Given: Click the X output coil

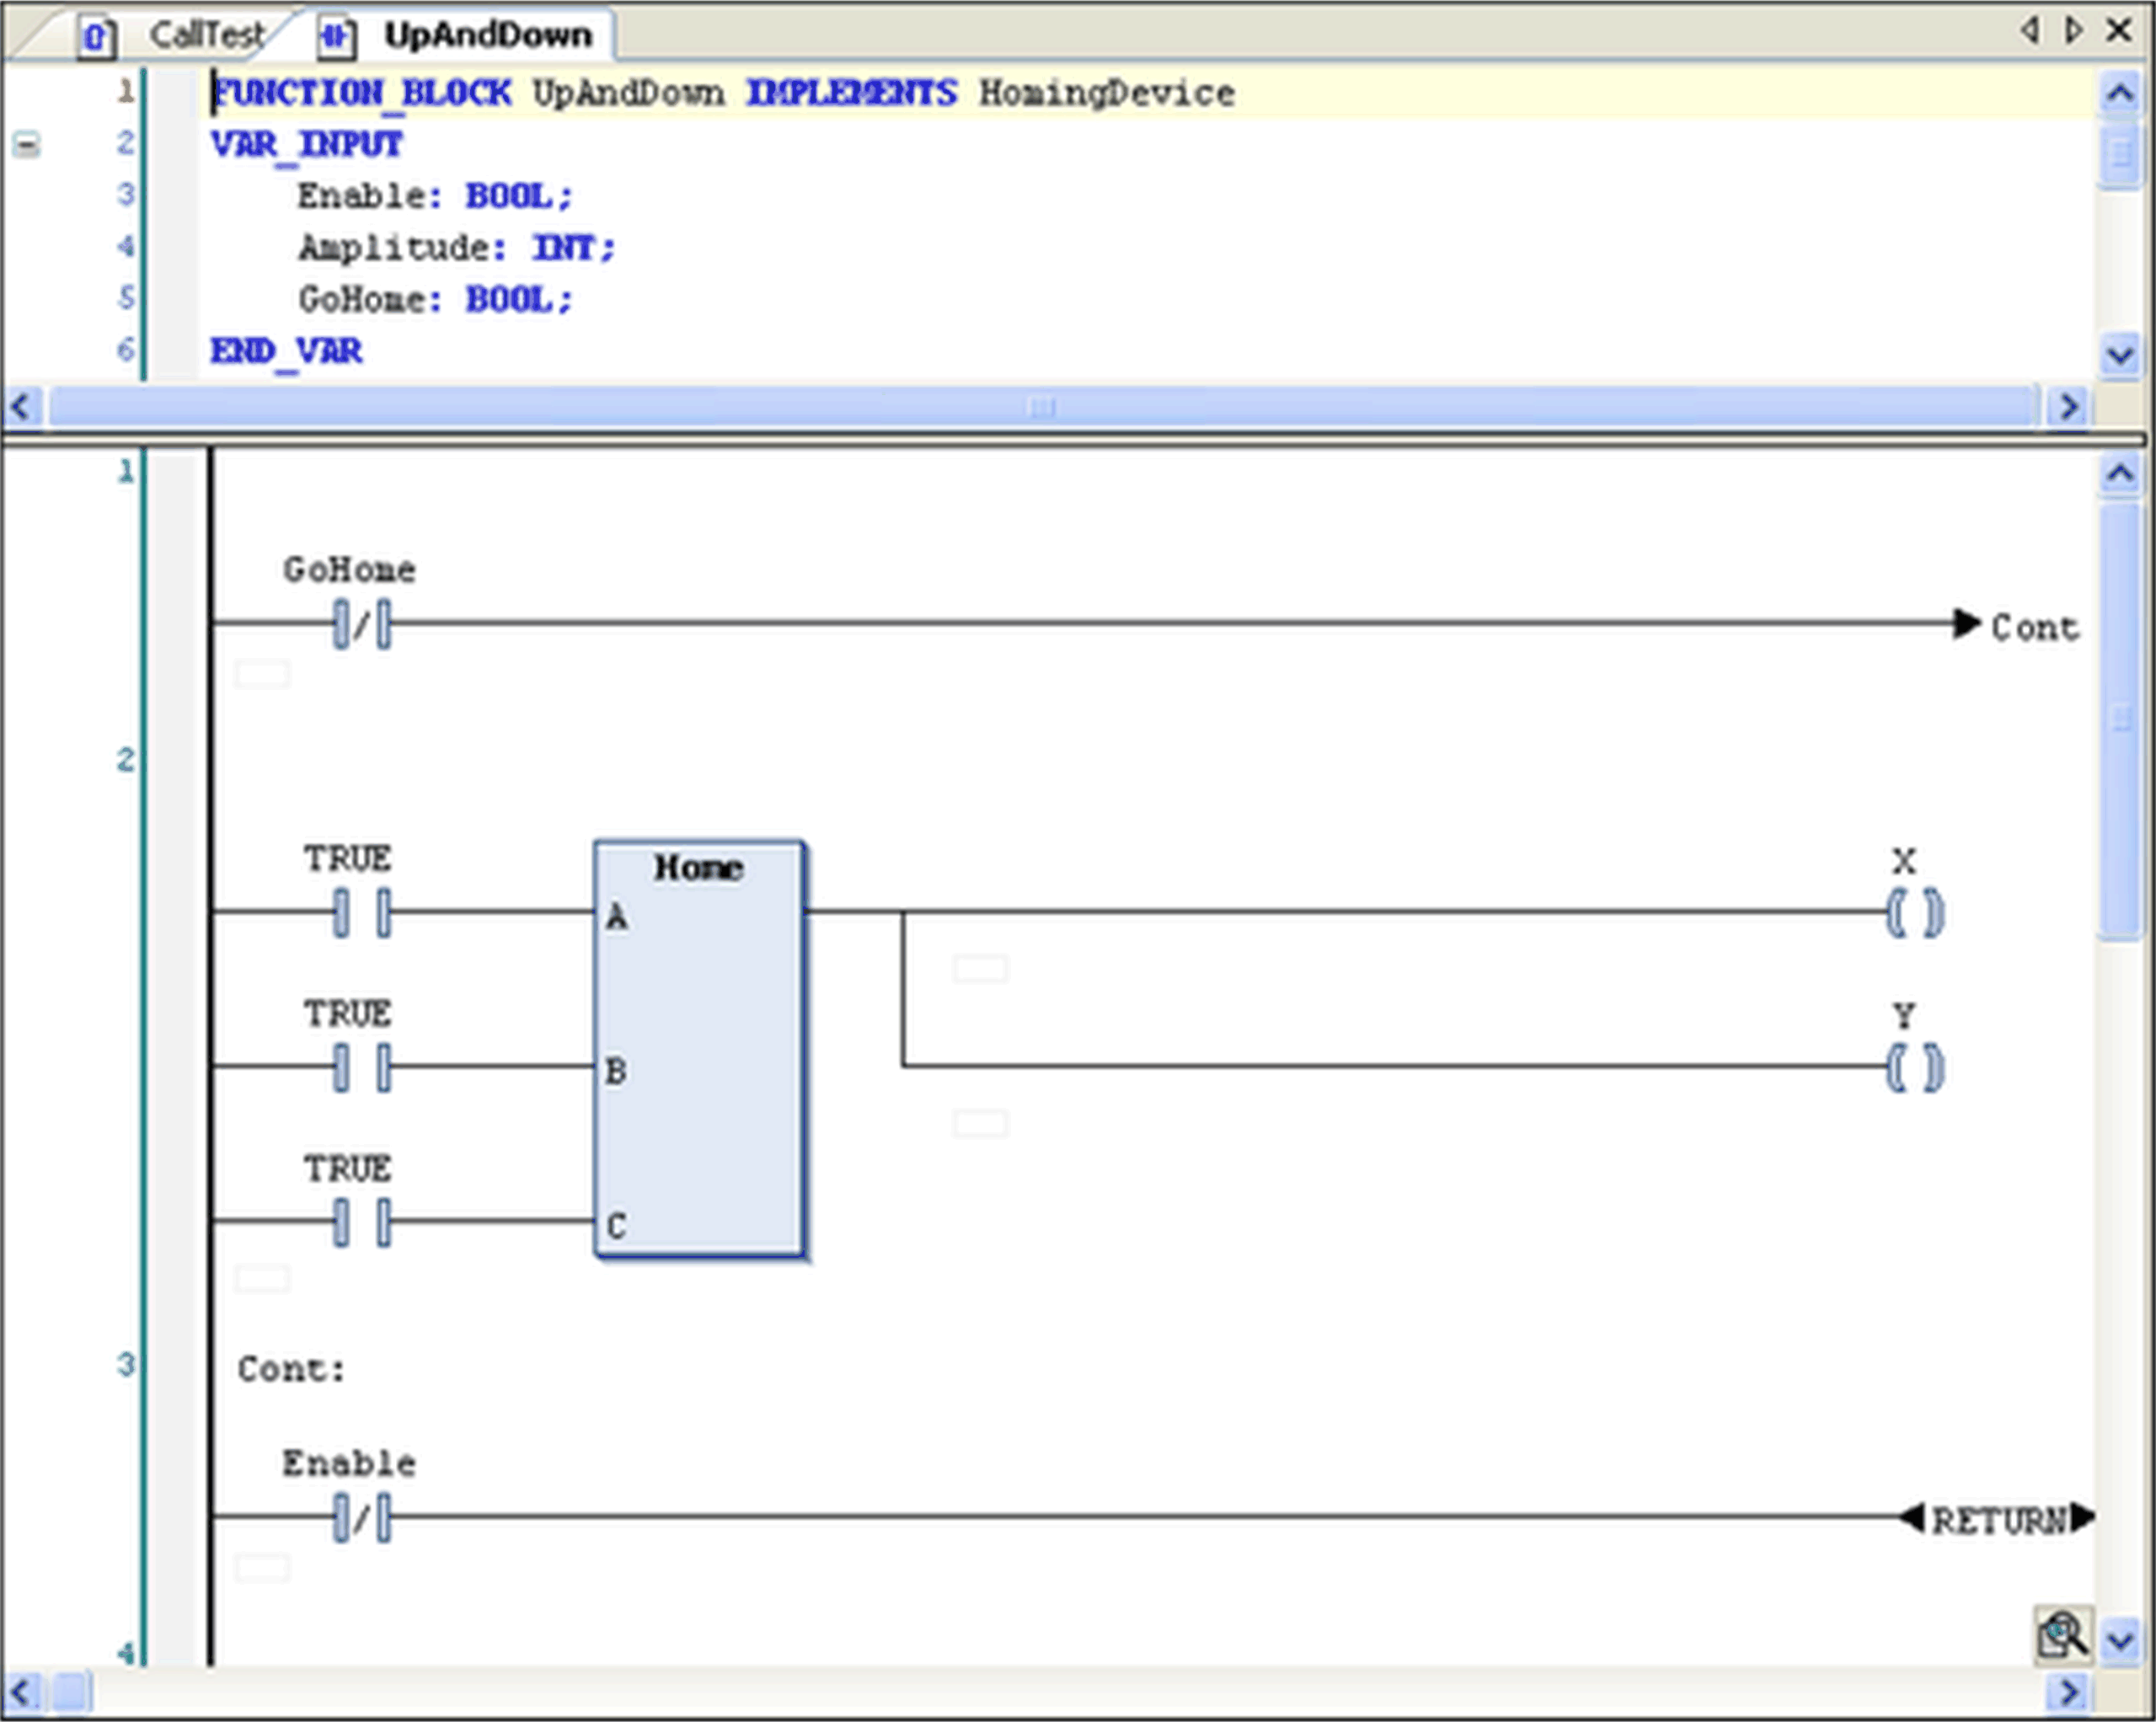Looking at the screenshot, I should (x=1914, y=912).
